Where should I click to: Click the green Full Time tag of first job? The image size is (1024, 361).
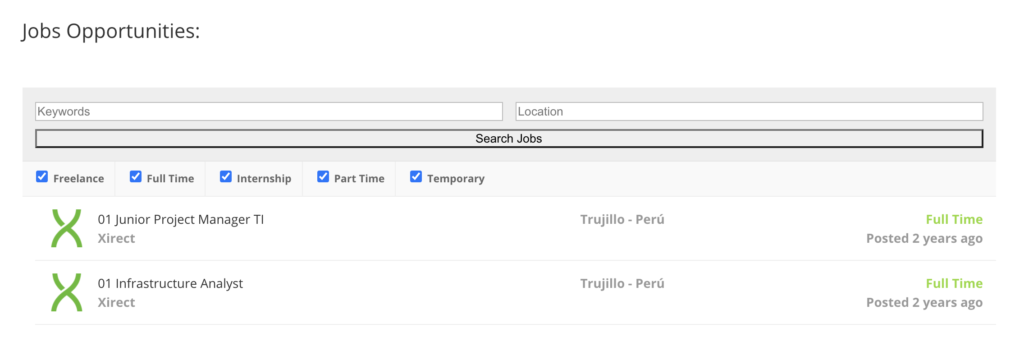[954, 219]
